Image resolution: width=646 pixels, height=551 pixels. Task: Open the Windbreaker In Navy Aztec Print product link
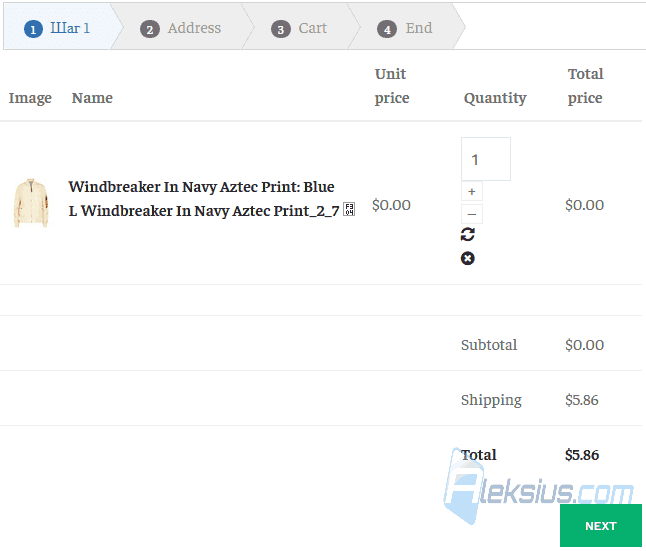204,199
